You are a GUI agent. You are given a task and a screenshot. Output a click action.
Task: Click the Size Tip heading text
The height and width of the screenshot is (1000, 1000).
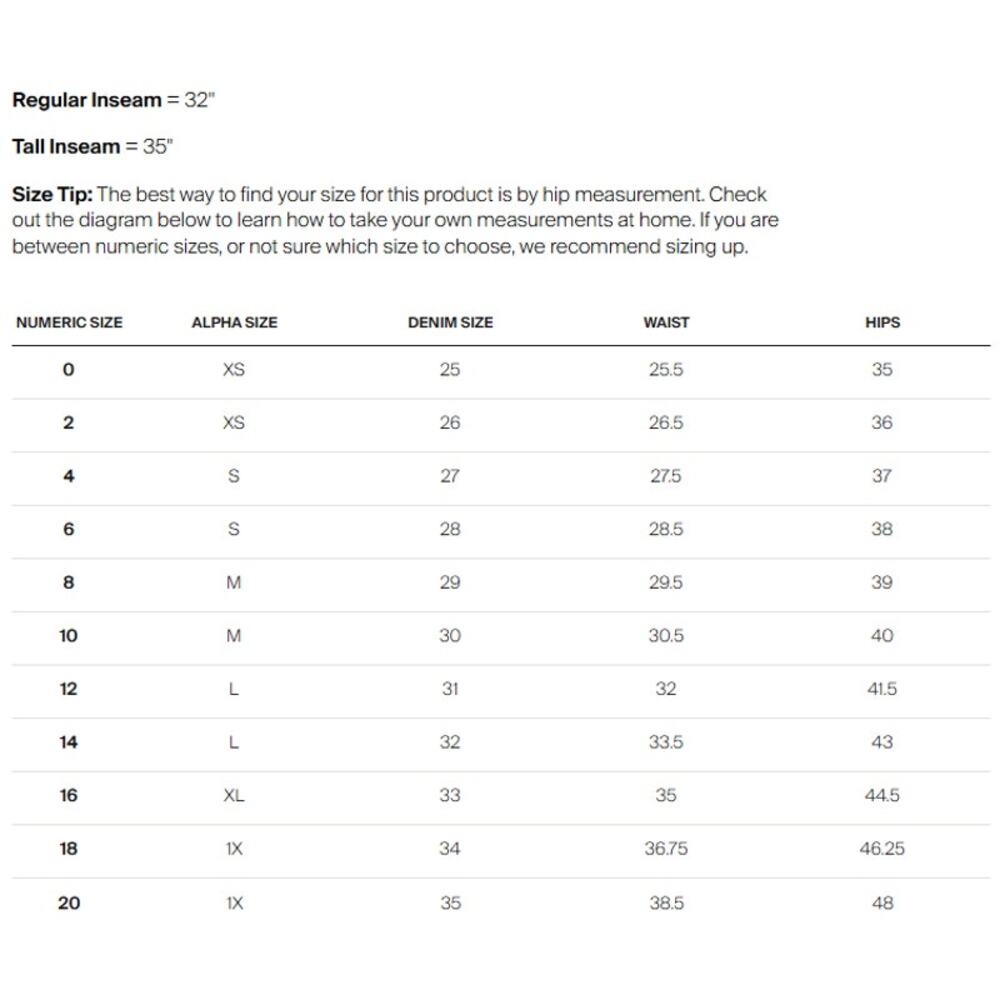[x=52, y=195]
